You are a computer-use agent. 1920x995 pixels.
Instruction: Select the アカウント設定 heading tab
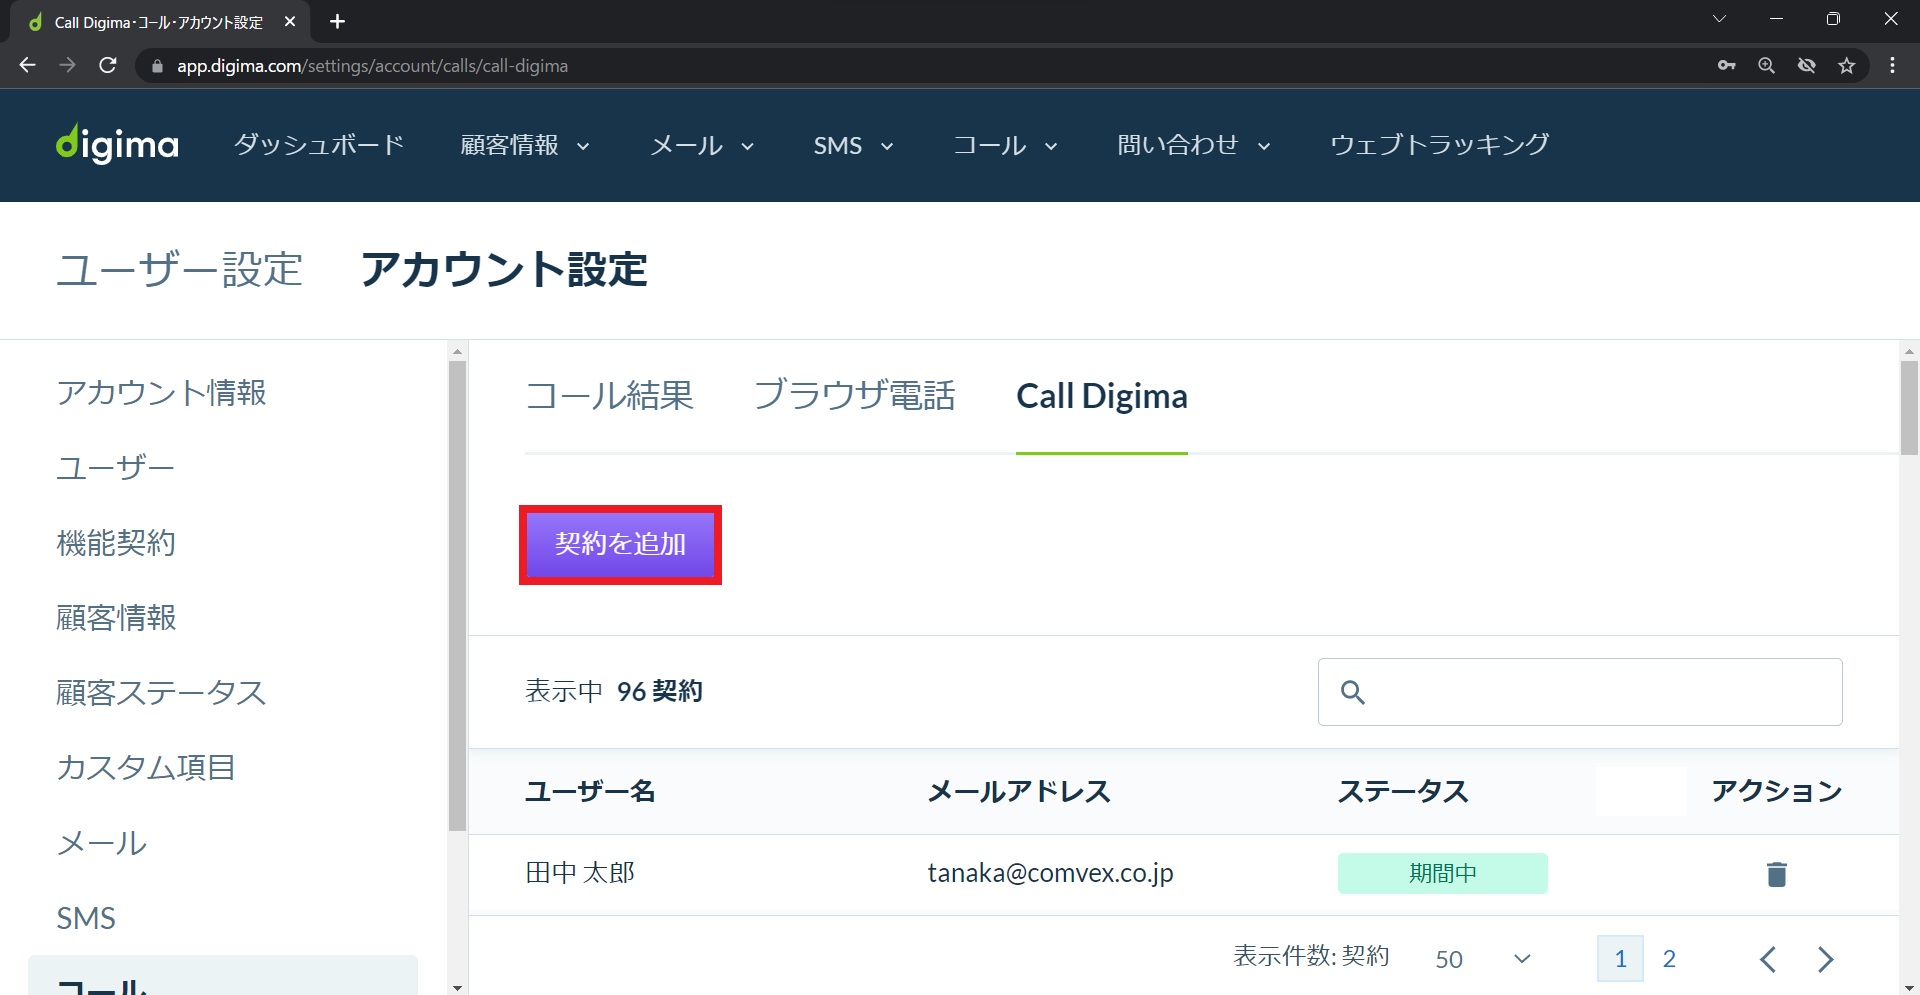point(504,270)
